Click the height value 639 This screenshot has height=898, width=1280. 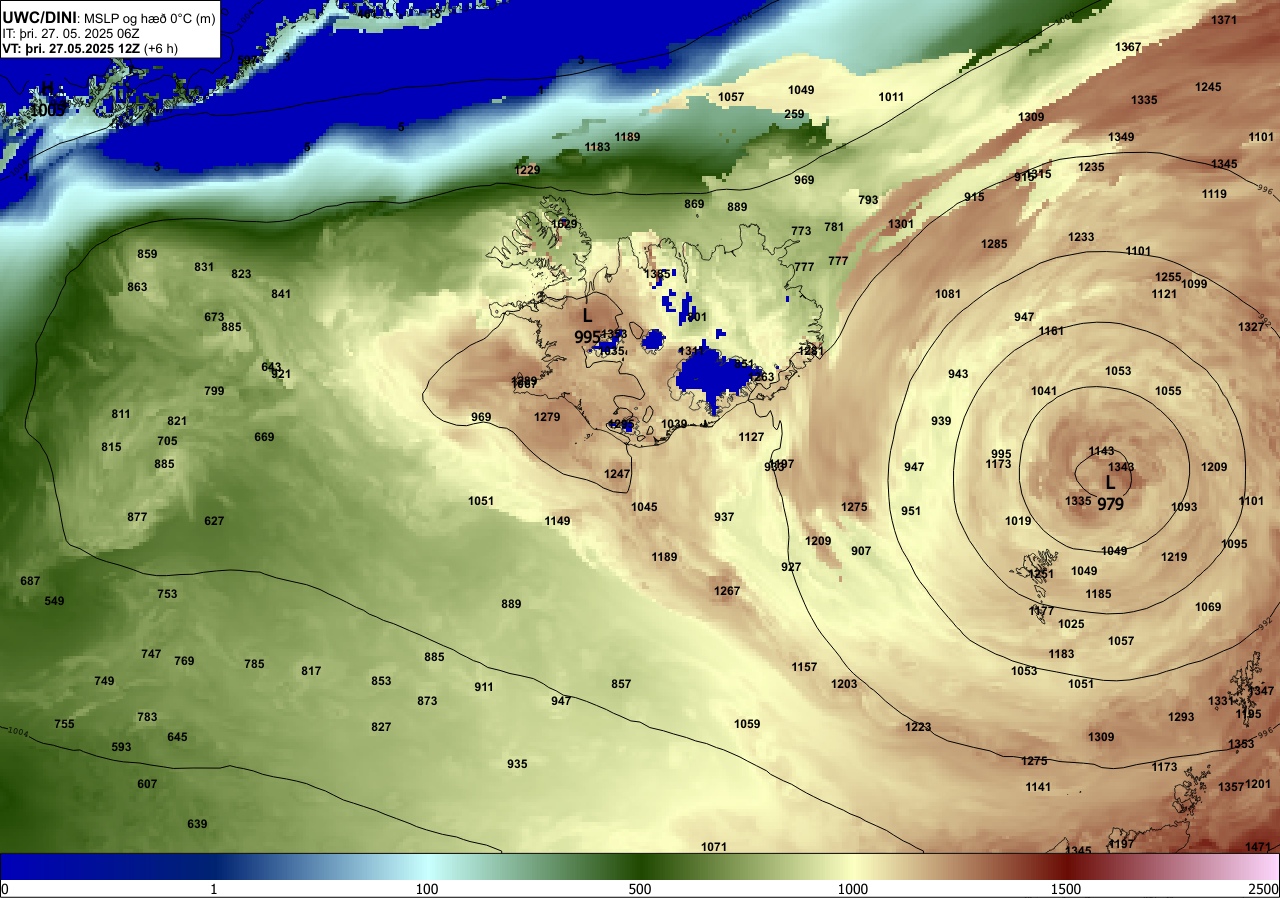(197, 824)
